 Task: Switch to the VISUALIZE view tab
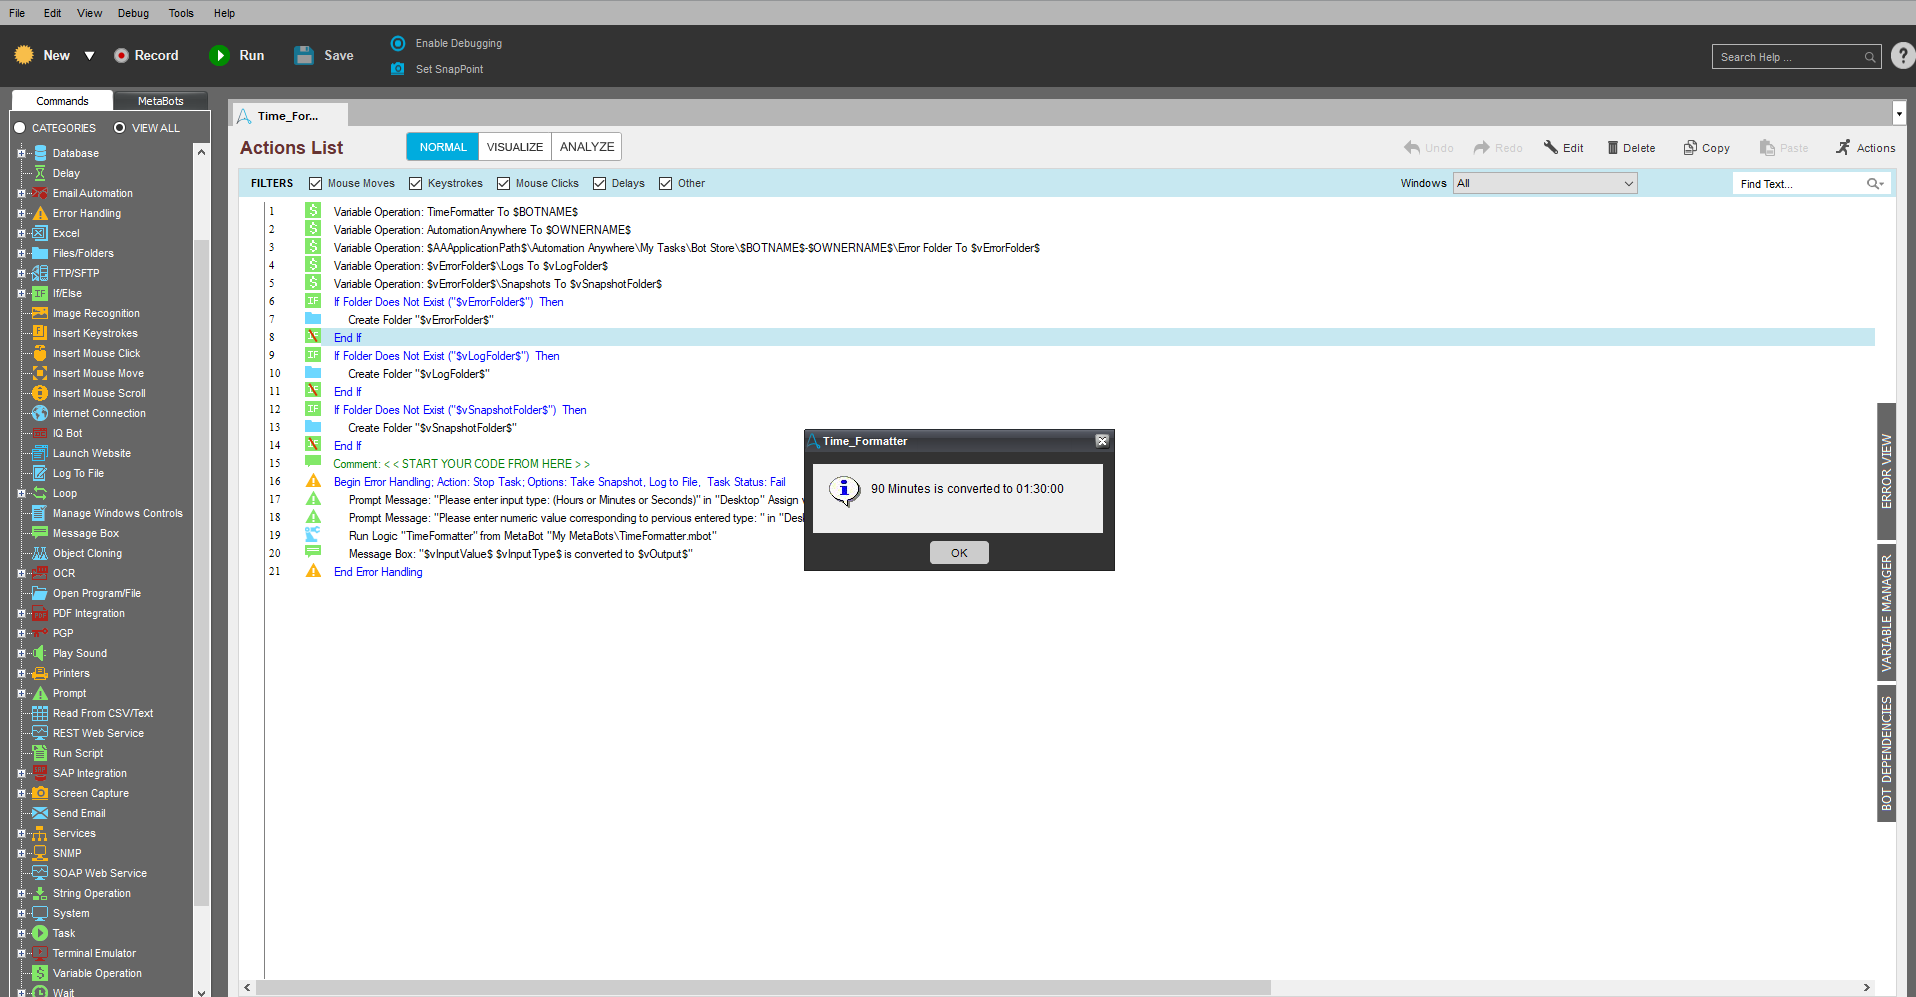click(515, 147)
